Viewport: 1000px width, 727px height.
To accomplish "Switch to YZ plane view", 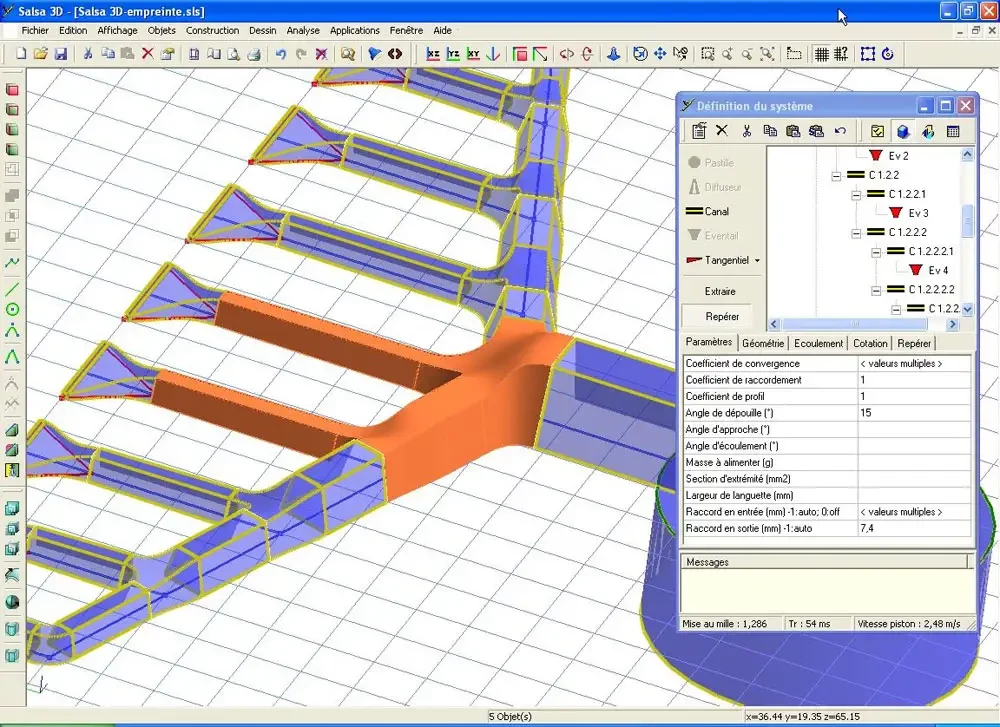I will (x=453, y=54).
